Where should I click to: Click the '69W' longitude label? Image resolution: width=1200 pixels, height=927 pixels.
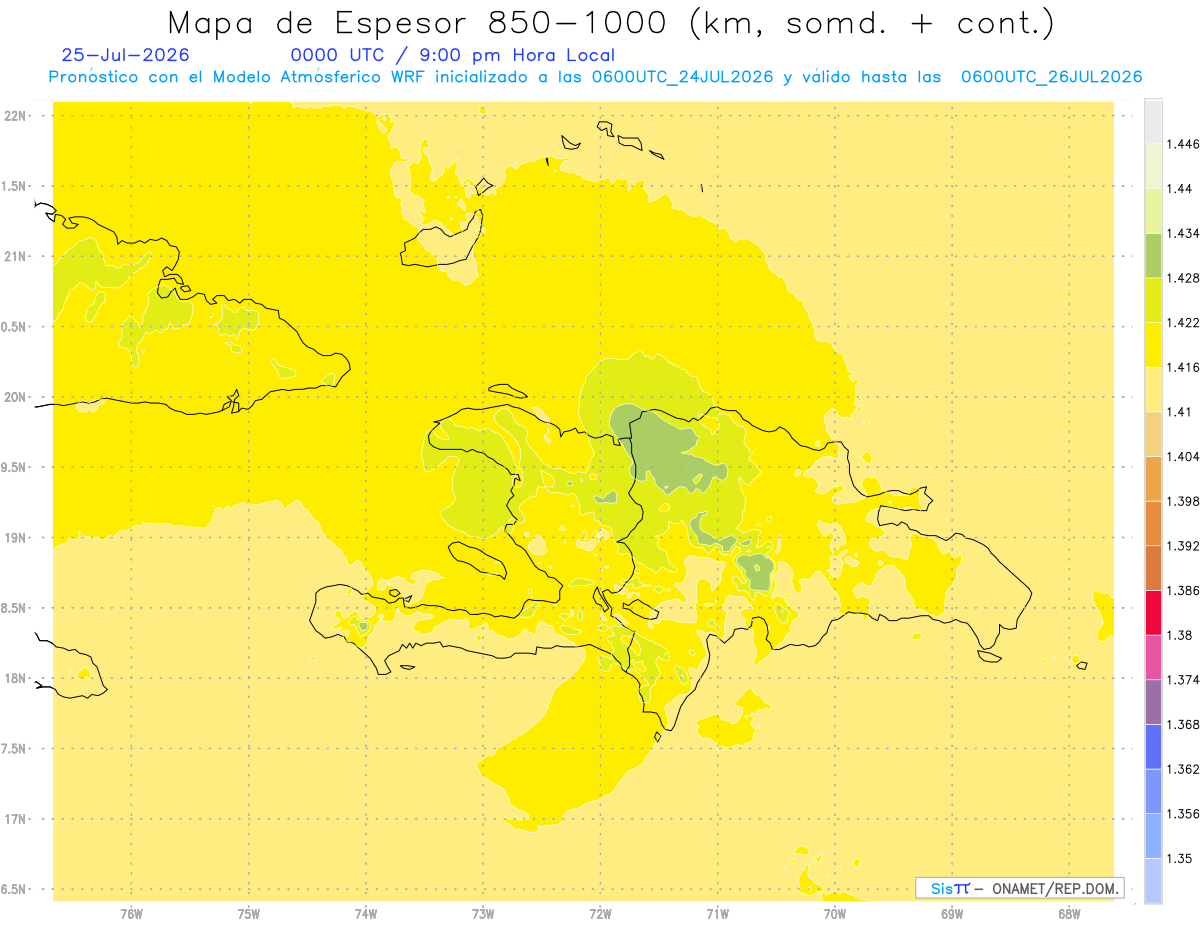pos(952,913)
